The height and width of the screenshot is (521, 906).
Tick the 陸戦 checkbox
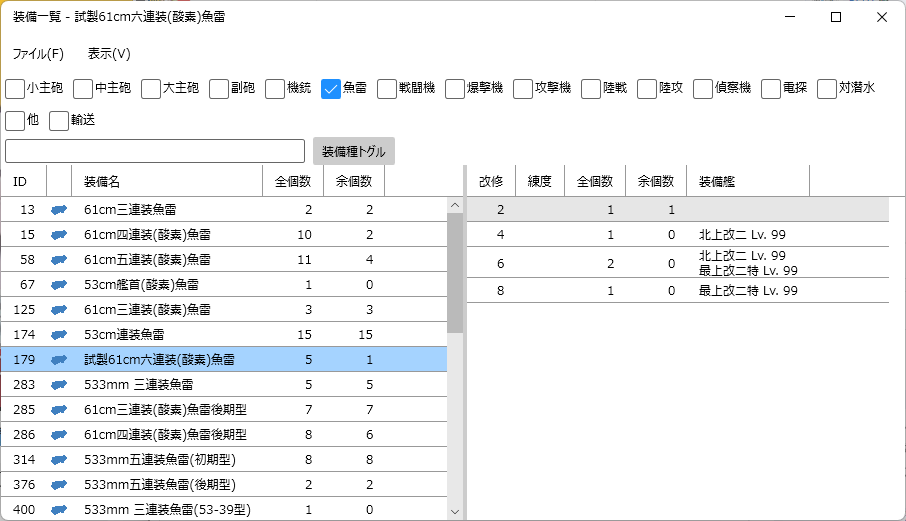[591, 88]
